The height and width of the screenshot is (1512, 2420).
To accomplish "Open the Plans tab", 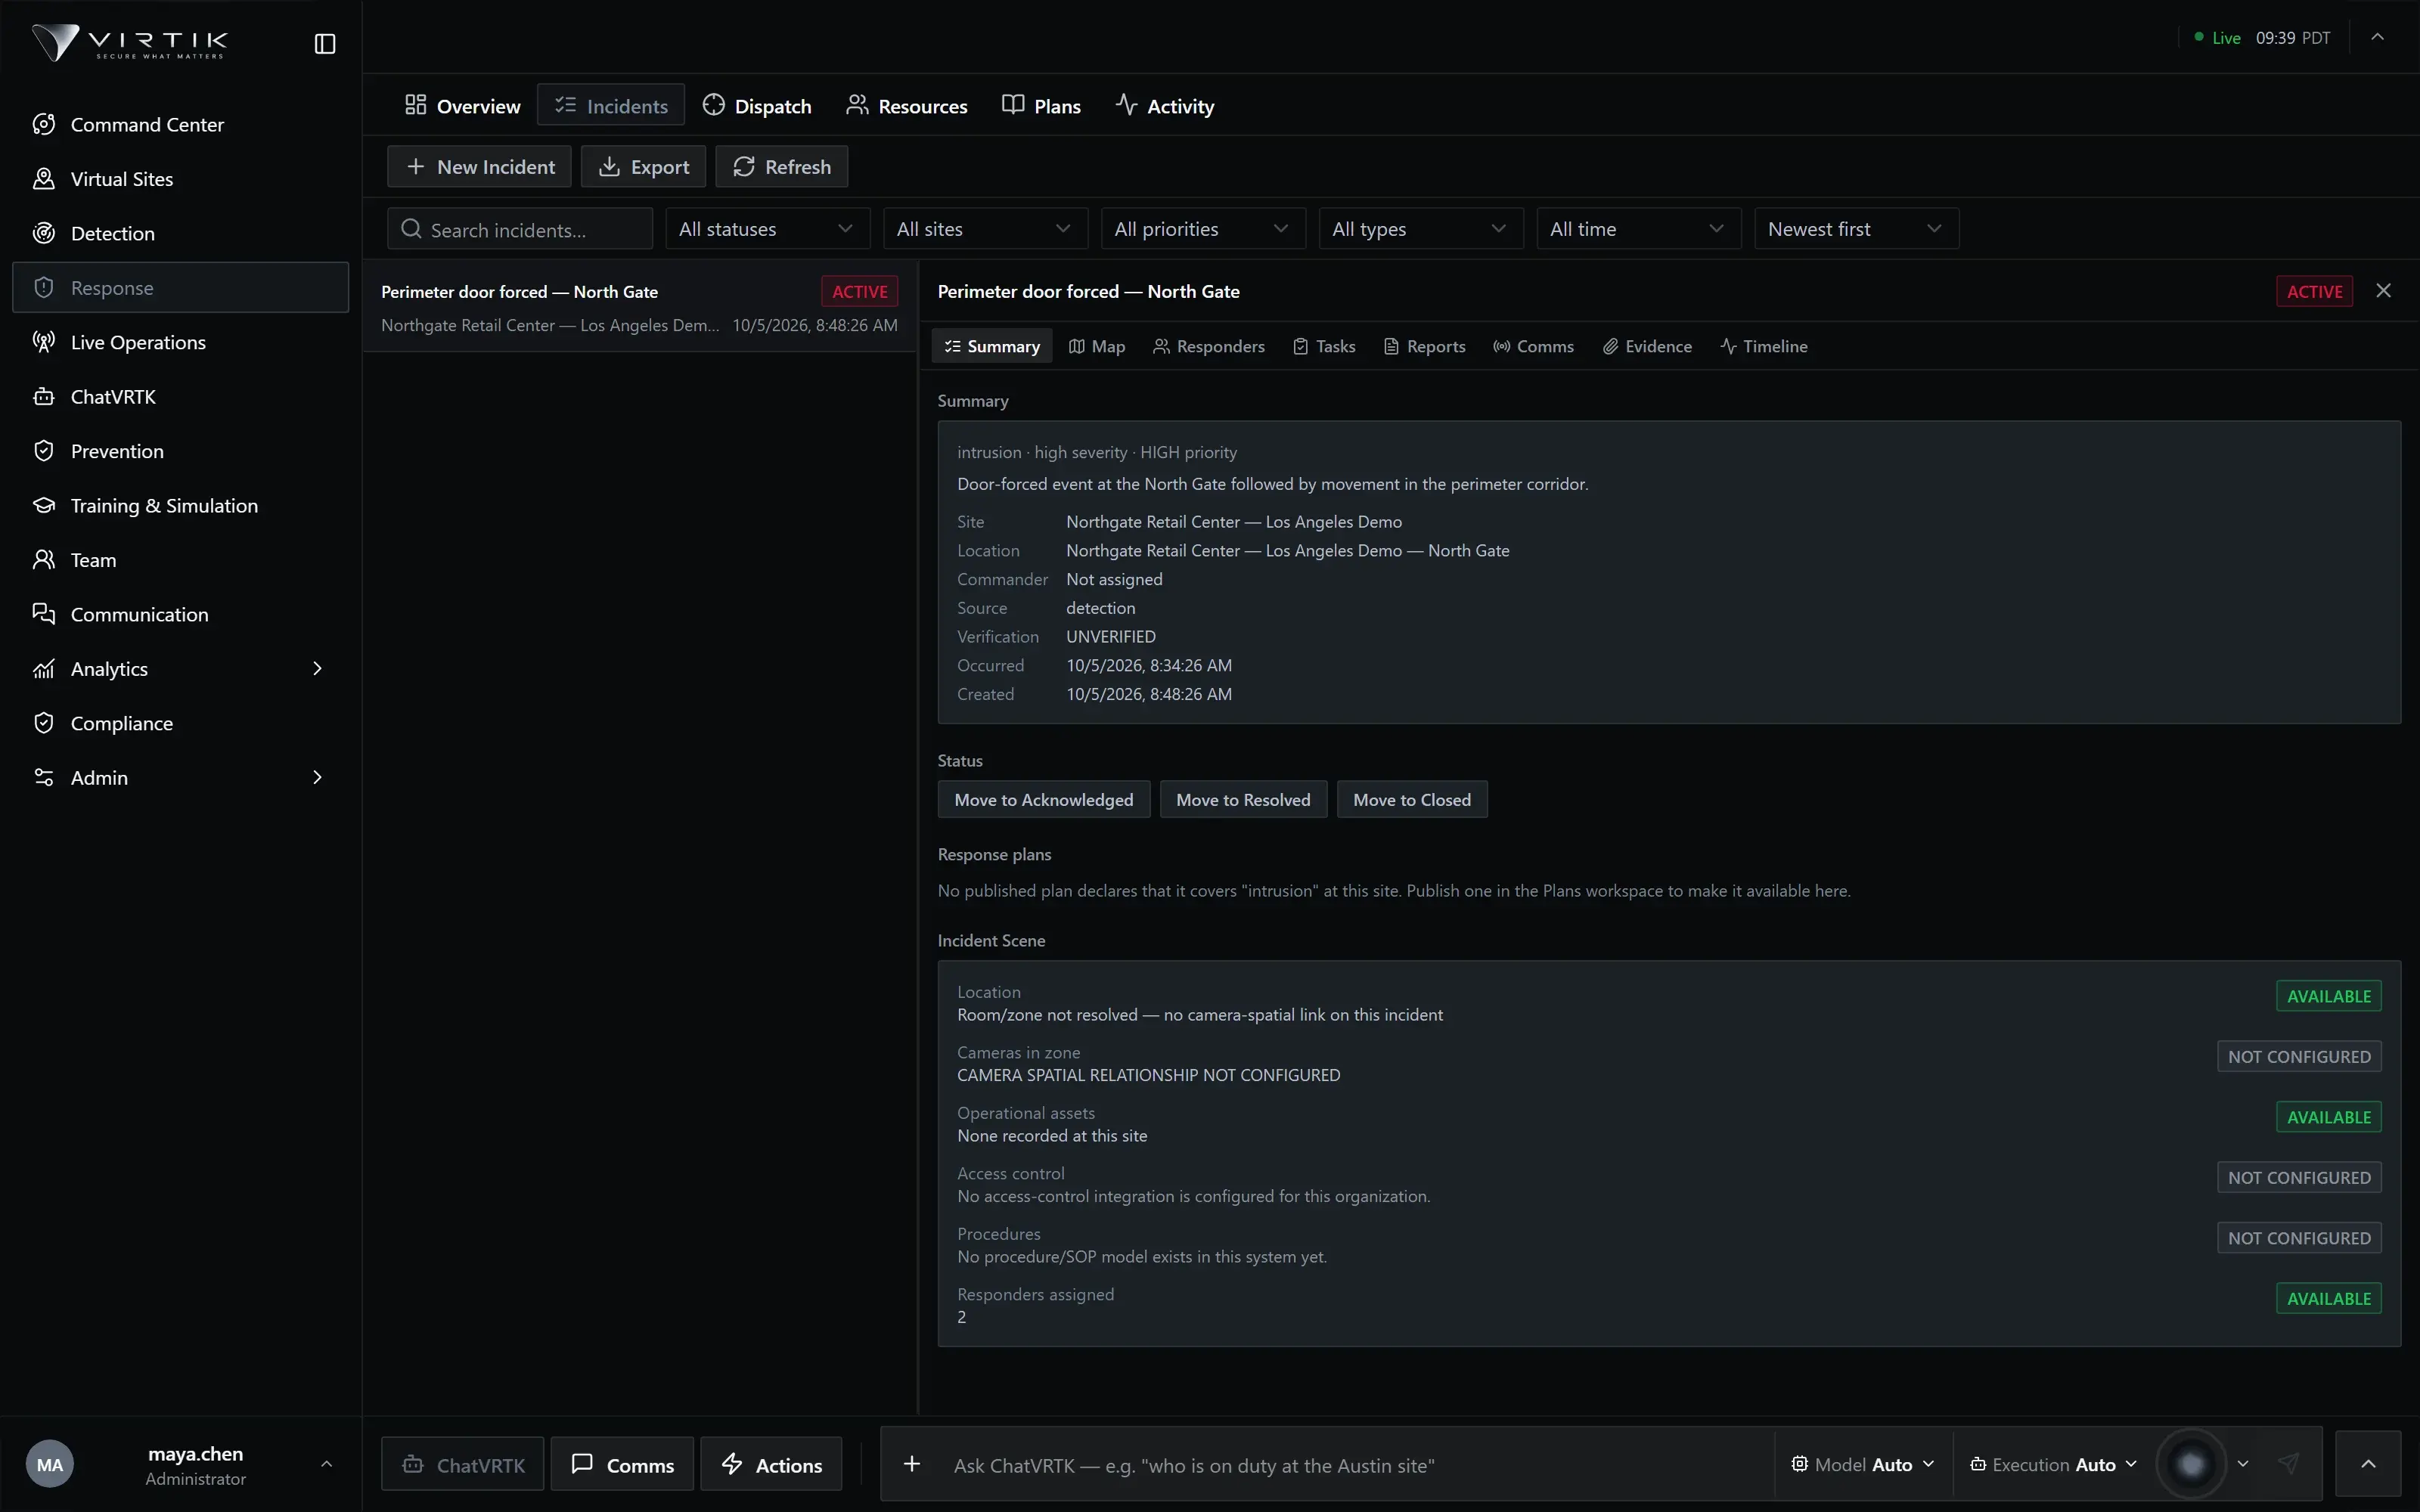I will click(x=1041, y=106).
